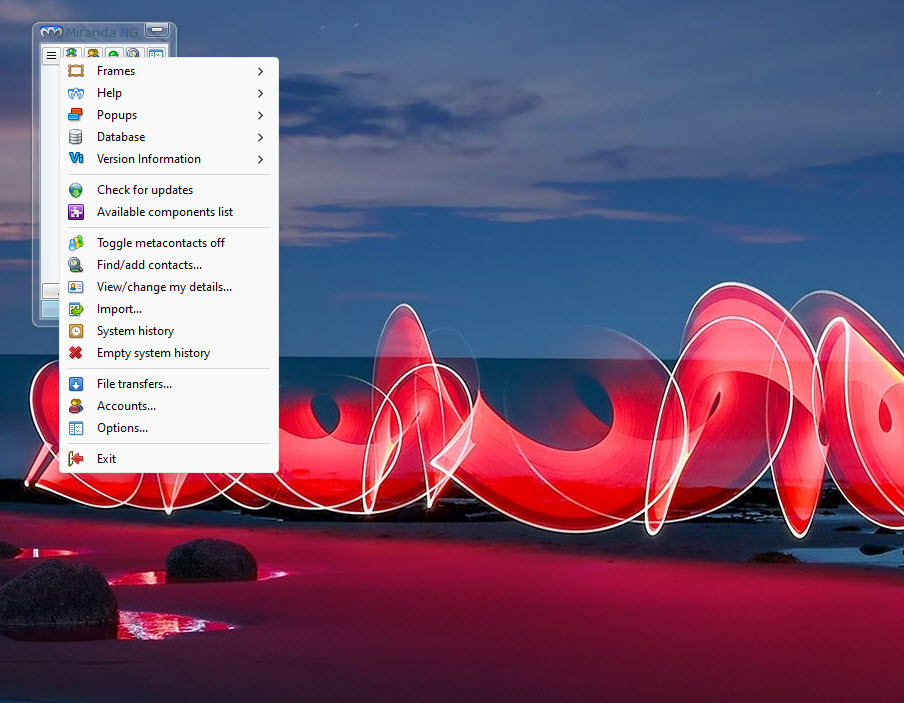This screenshot has width=904, height=703.
Task: Choose Check for updates menu entry
Action: pyautogui.click(x=169, y=190)
